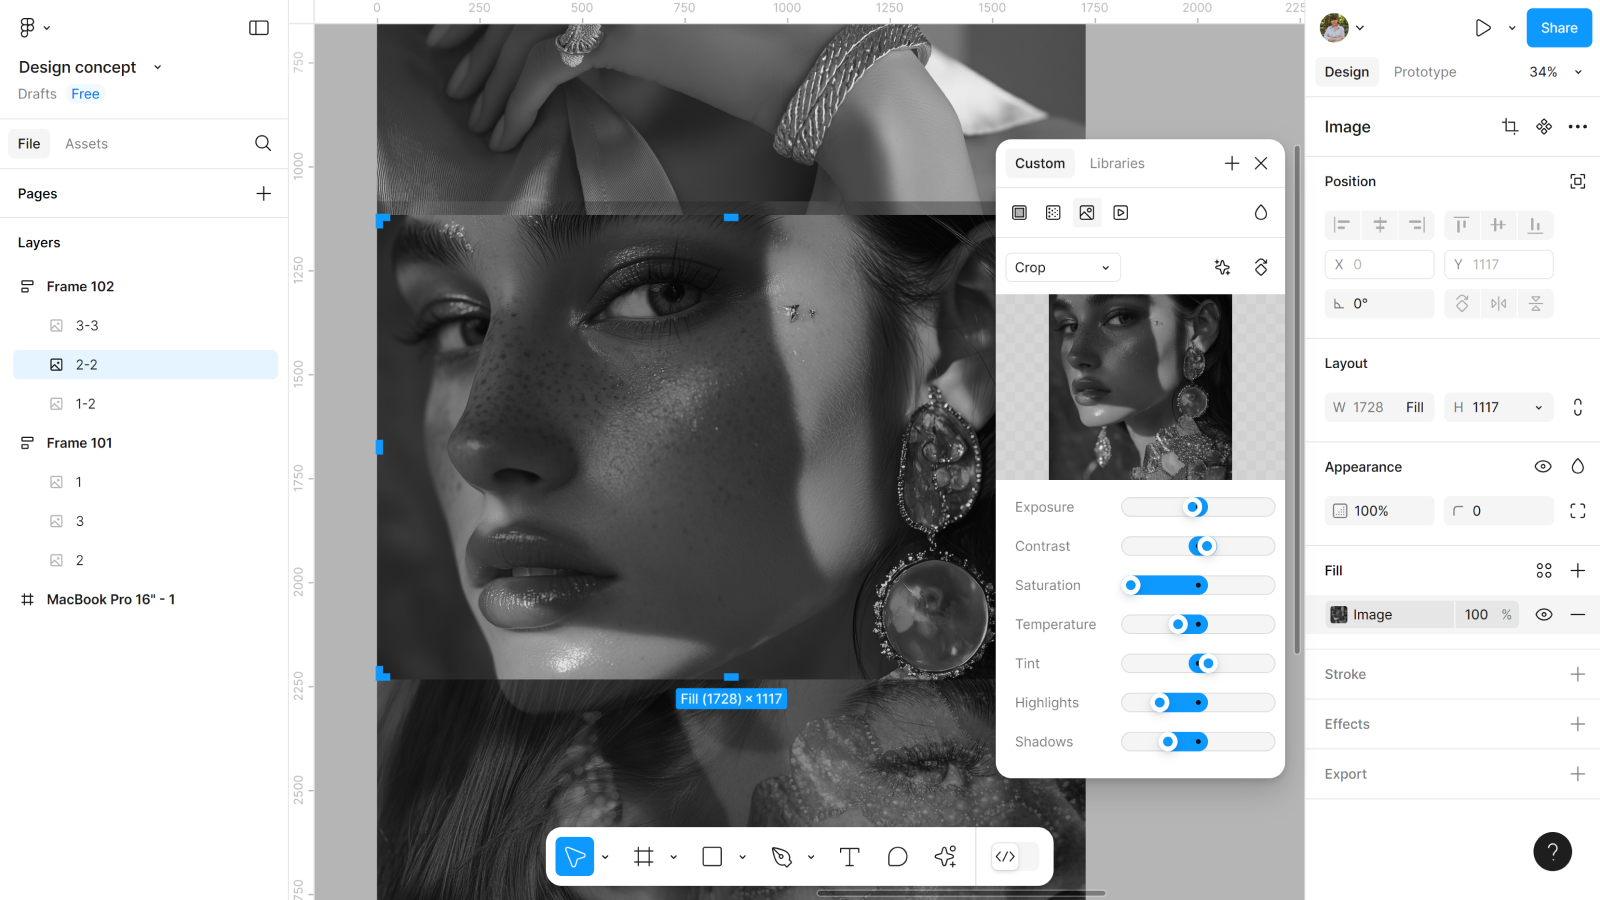Select the 3-3 layer in Layers list
Image resolution: width=1600 pixels, height=900 pixels.
click(87, 326)
